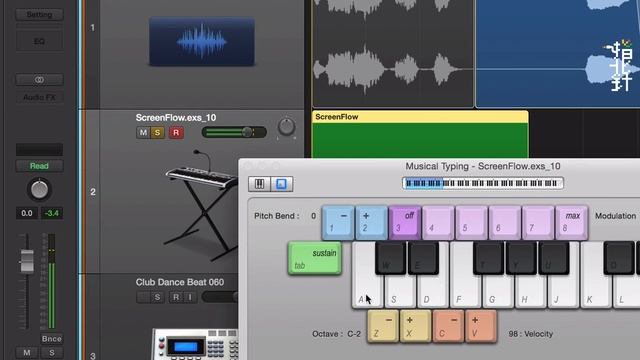Toggle the stereo link icon in channel strip
The image size is (640, 360).
coord(39,80)
